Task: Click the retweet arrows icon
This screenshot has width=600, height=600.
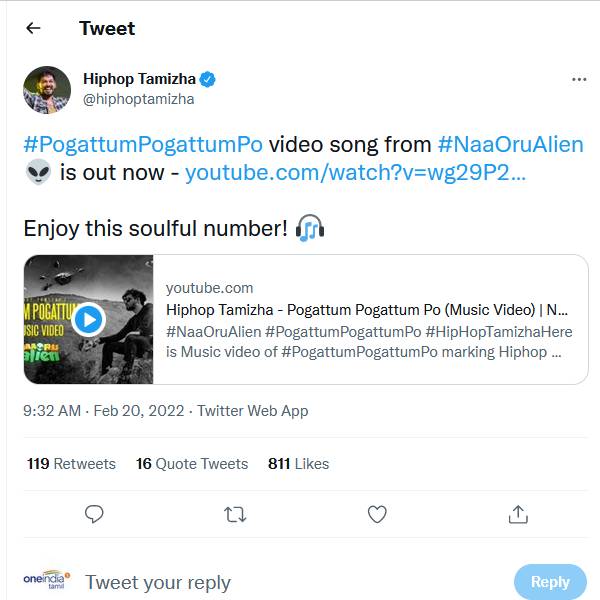Action: [x=235, y=514]
